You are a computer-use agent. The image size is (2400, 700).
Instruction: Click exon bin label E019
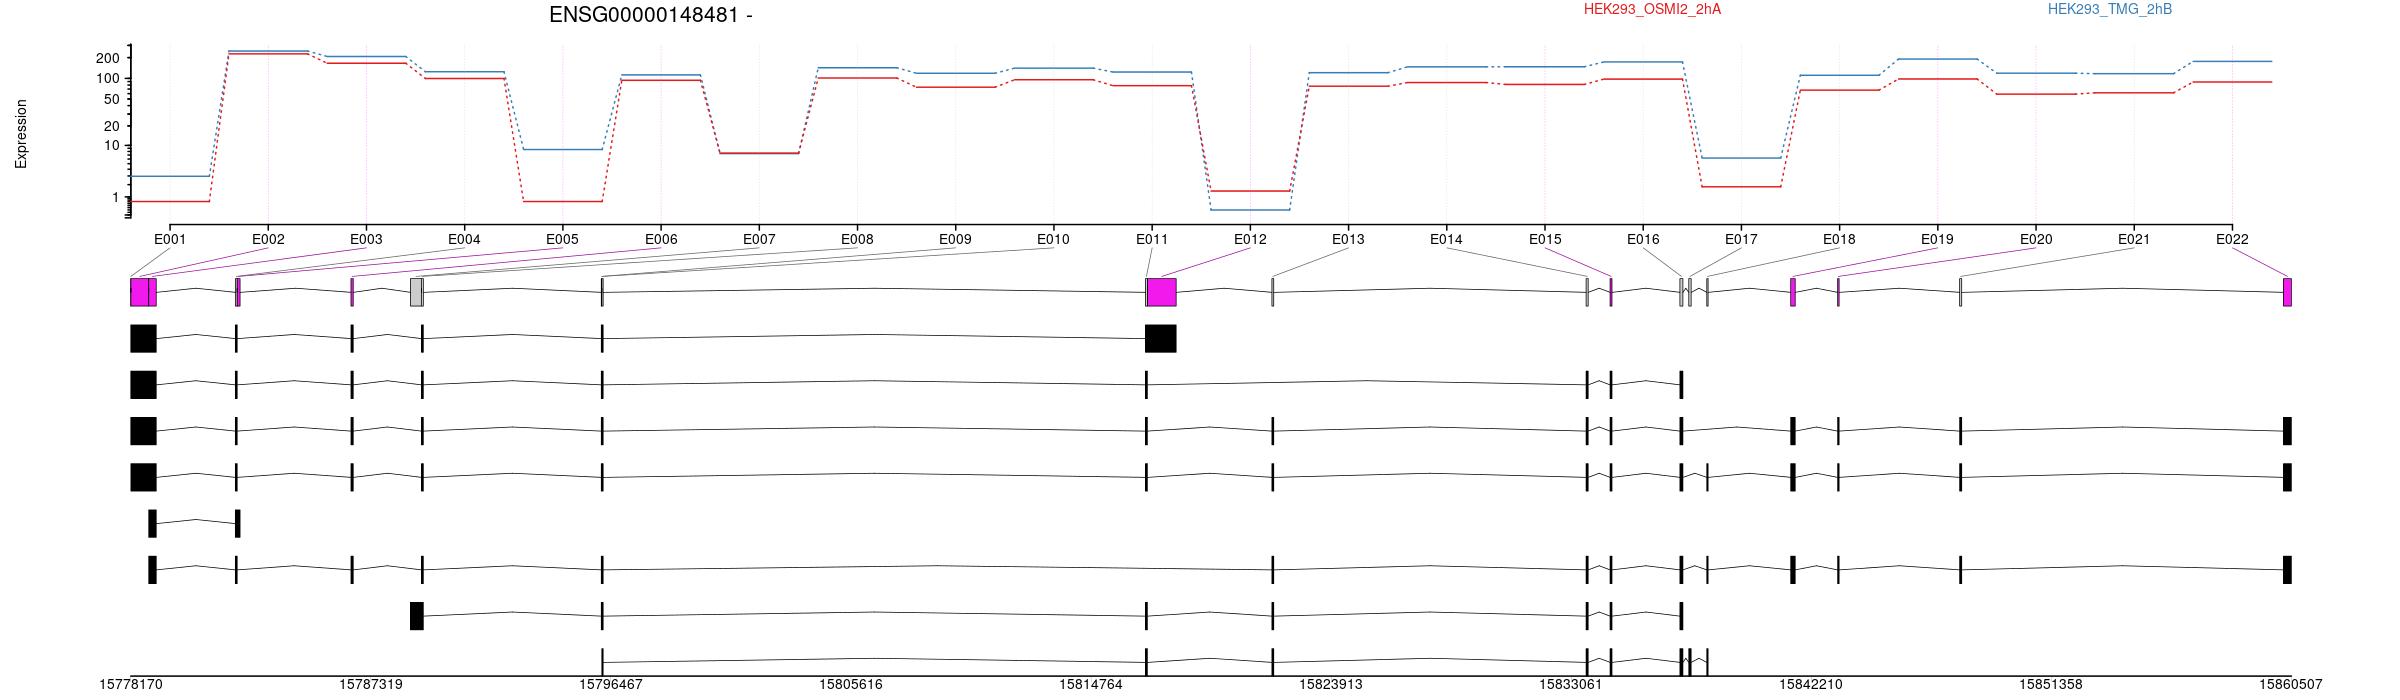(1937, 239)
